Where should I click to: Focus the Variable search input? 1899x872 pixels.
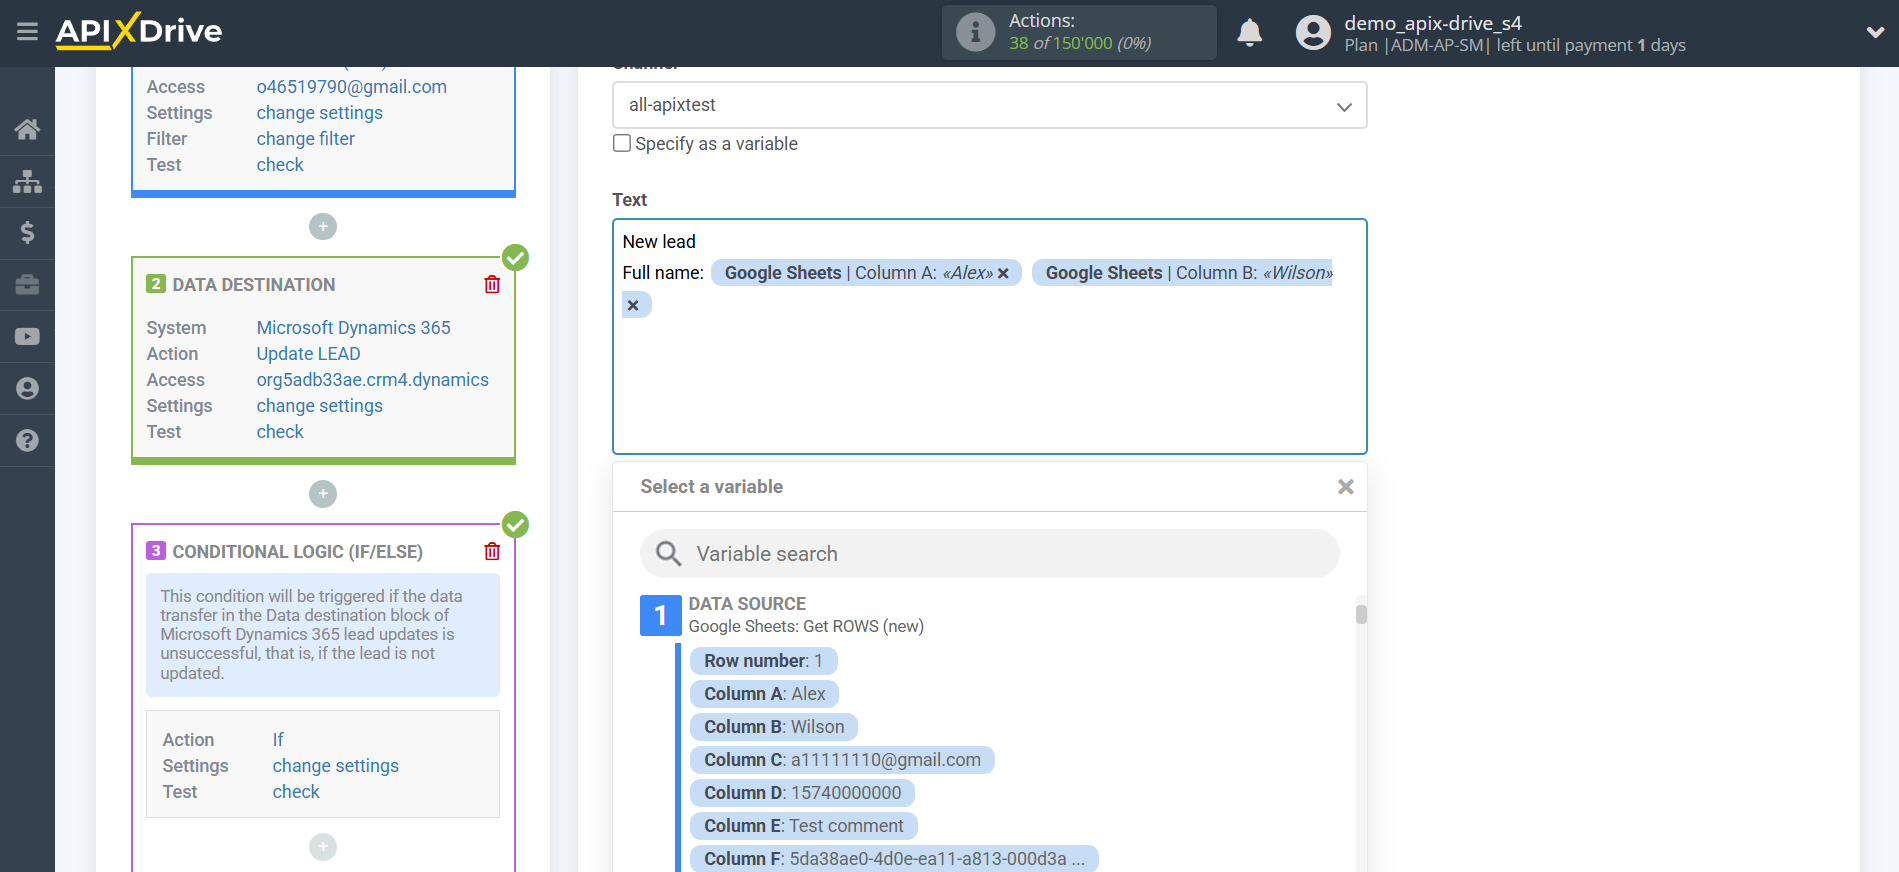coord(989,554)
